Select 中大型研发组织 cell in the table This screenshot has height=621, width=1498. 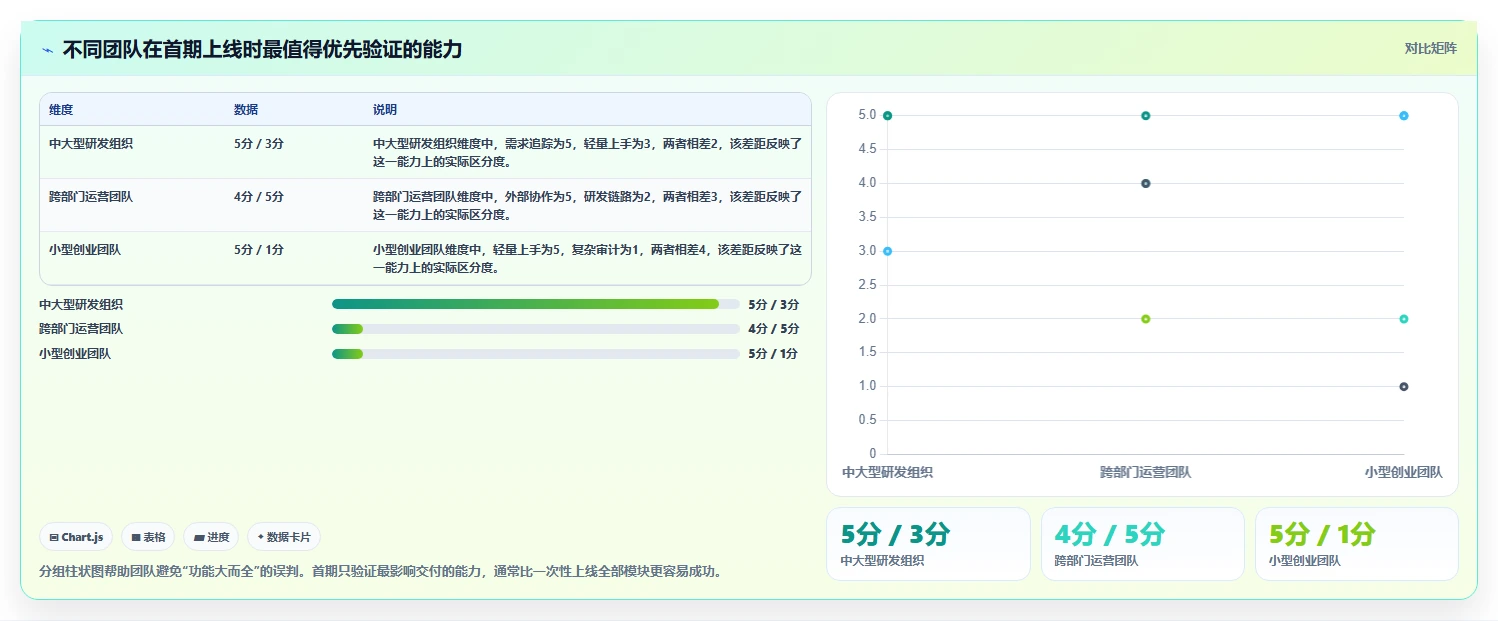click(x=91, y=144)
